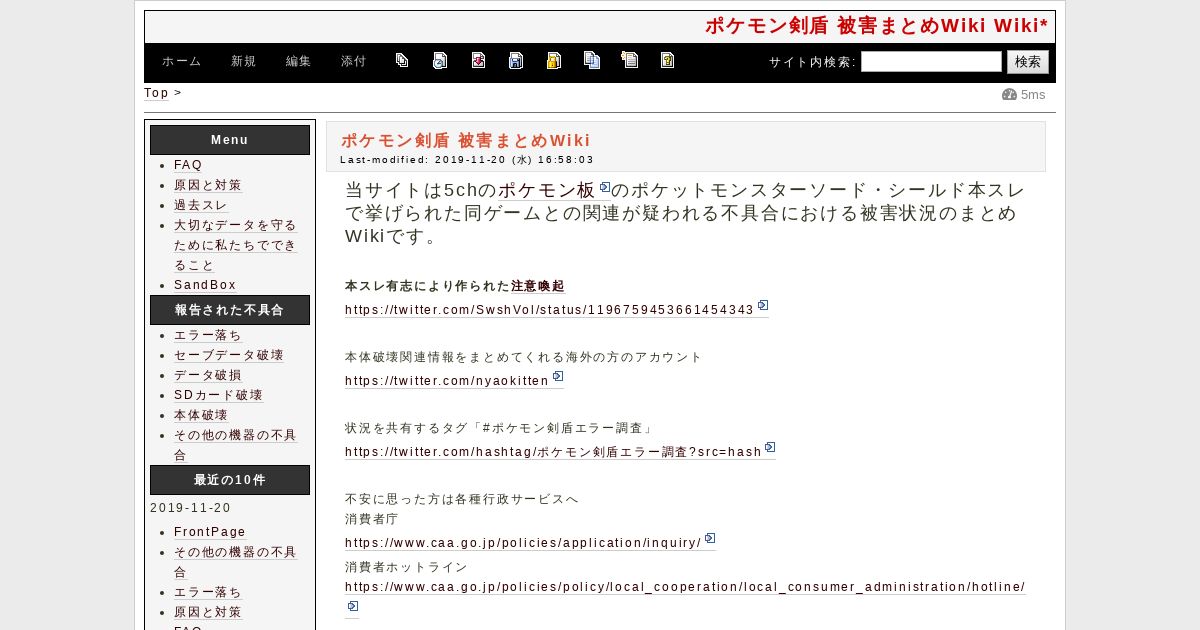The height and width of the screenshot is (630, 1200).
Task: Open その他の機器の不具合 under 最近の10件
Action: point(235,562)
